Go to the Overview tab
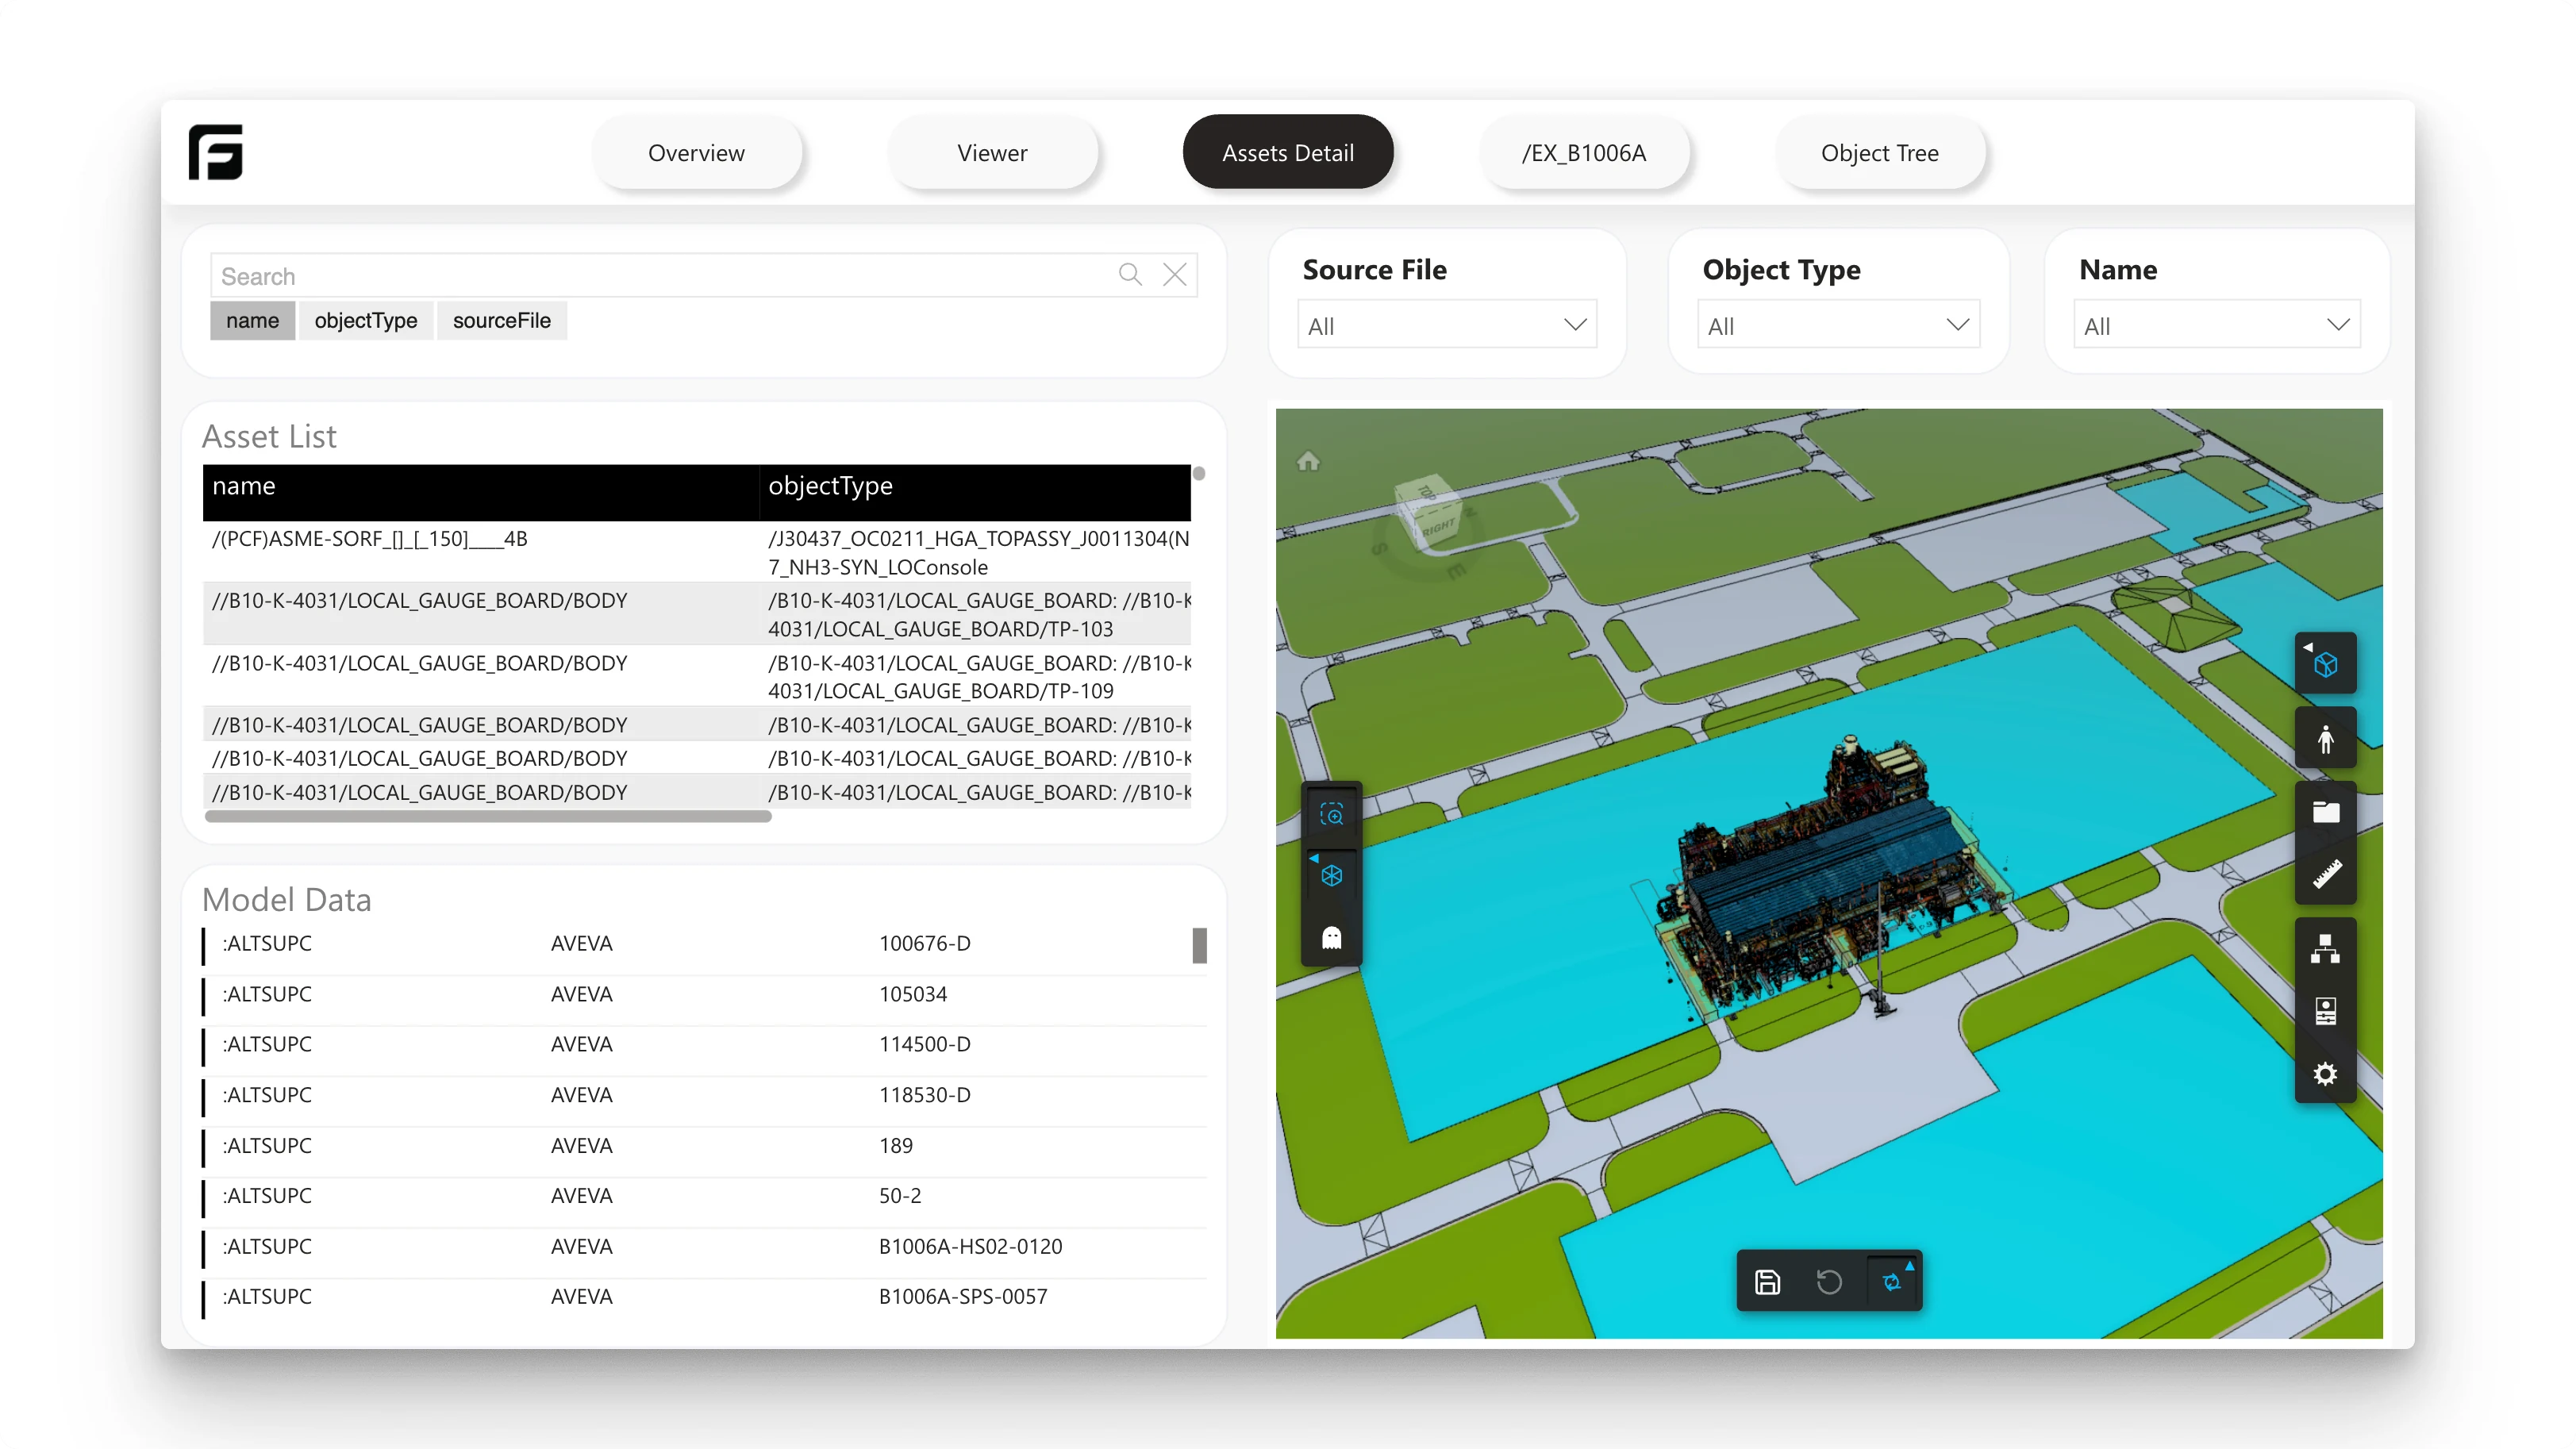The width and height of the screenshot is (2576, 1449). coord(697,153)
